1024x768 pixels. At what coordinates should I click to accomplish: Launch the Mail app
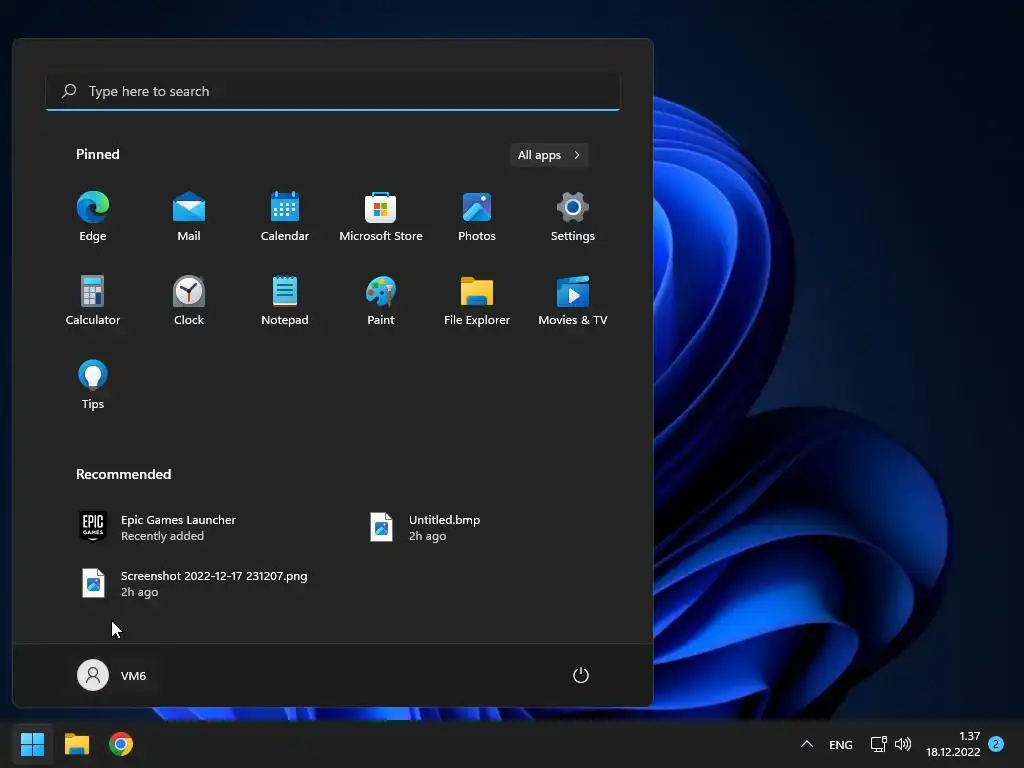189,217
